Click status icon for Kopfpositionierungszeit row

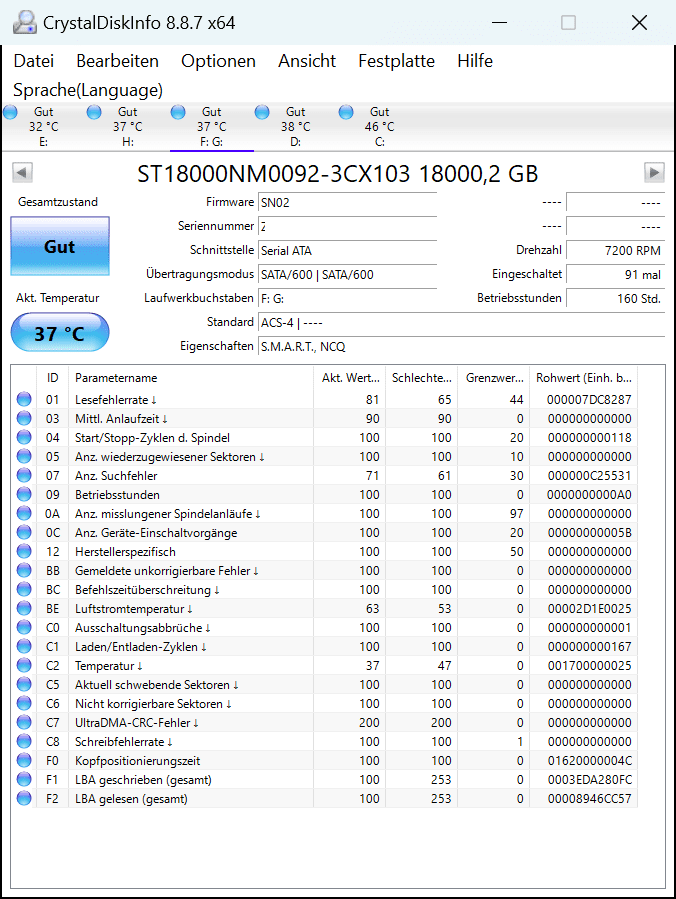(24, 760)
